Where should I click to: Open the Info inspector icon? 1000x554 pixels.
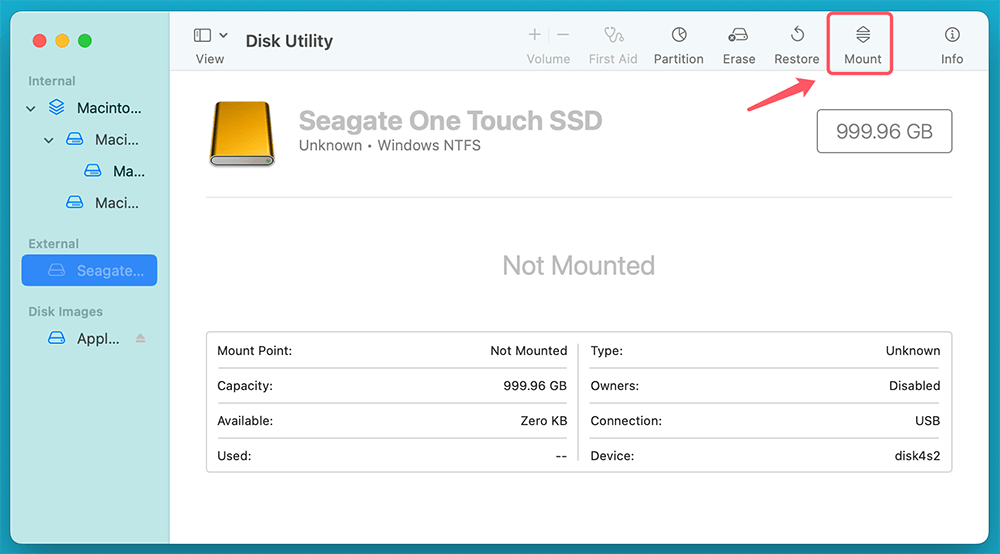(x=951, y=35)
